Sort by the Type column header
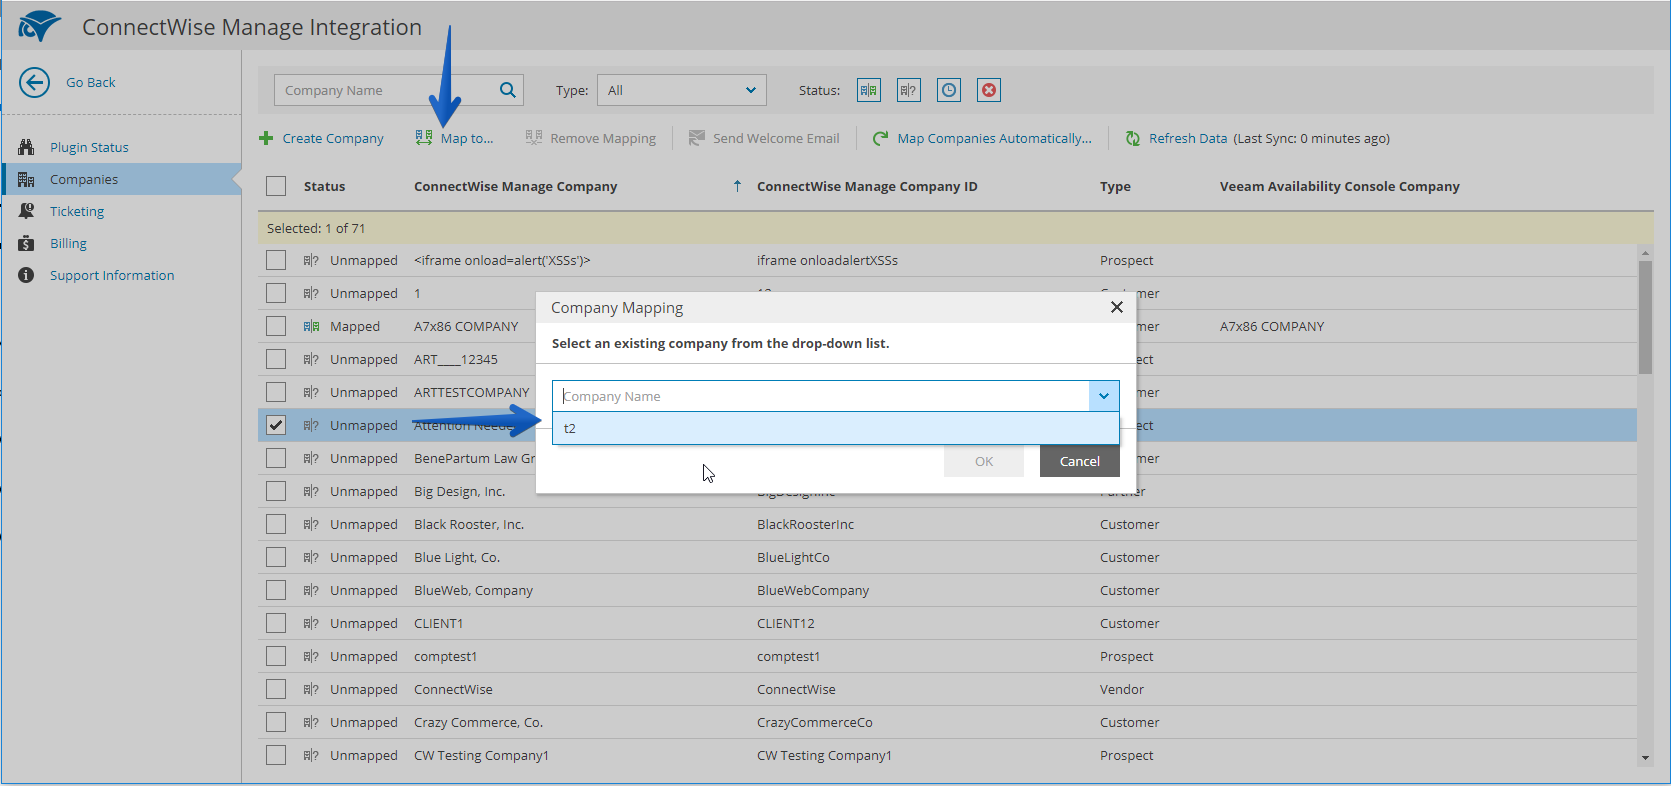The image size is (1671, 786). click(x=1115, y=186)
